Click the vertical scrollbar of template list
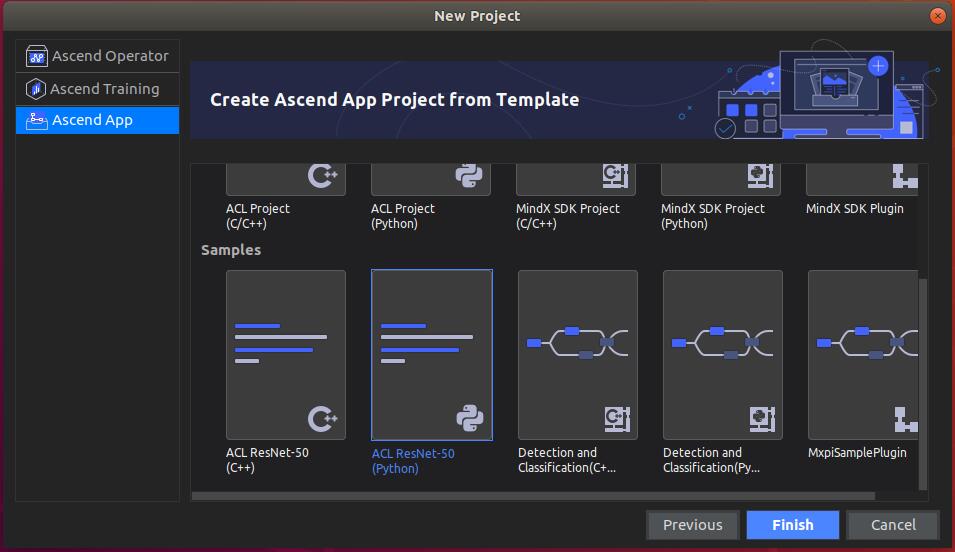 tap(923, 384)
